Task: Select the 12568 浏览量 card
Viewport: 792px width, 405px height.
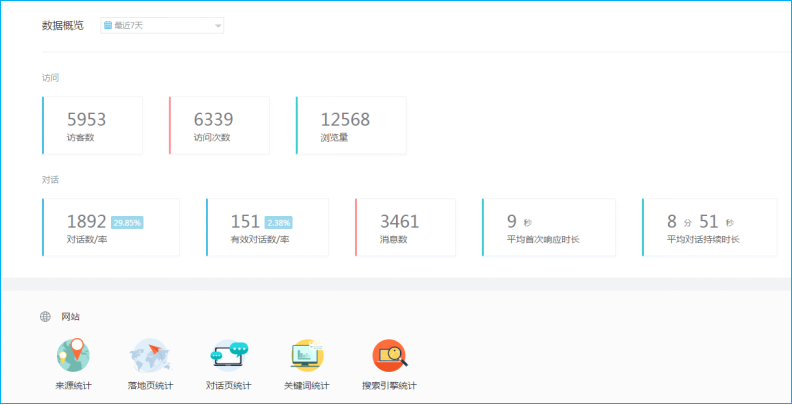Action: [x=351, y=125]
